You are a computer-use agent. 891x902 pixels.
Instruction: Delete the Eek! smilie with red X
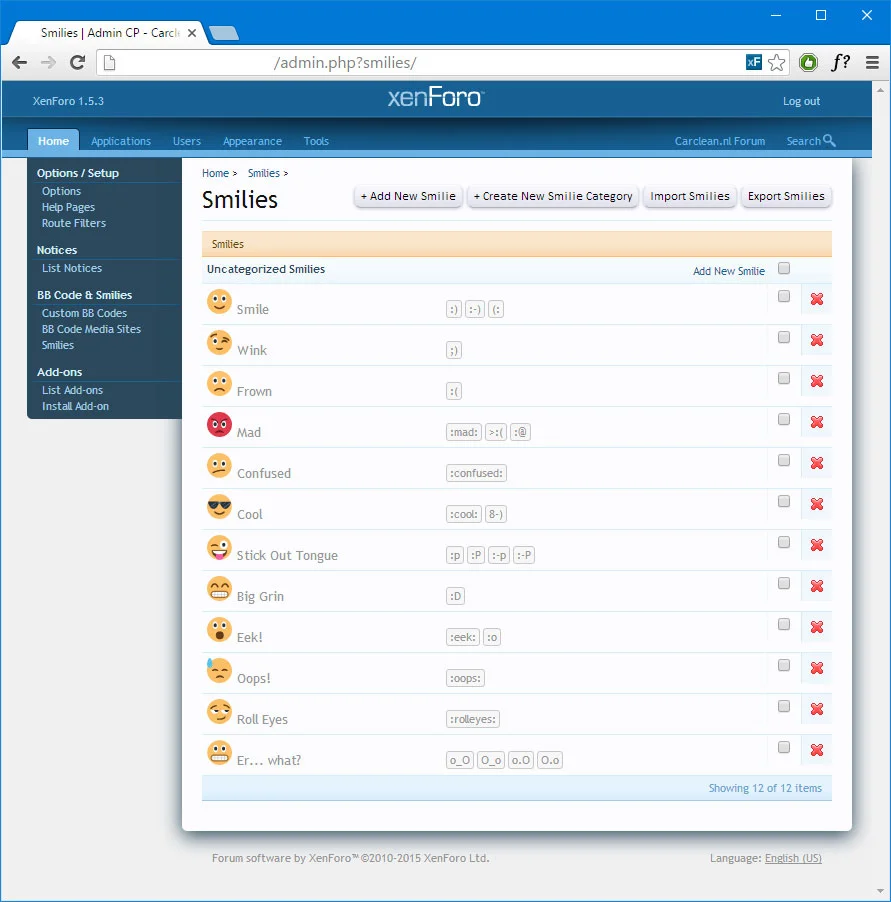tap(816, 626)
